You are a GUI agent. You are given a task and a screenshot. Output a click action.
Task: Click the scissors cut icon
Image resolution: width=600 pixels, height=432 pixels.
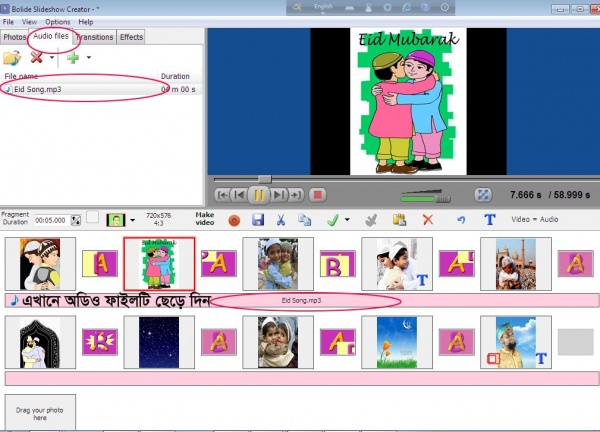click(x=281, y=220)
